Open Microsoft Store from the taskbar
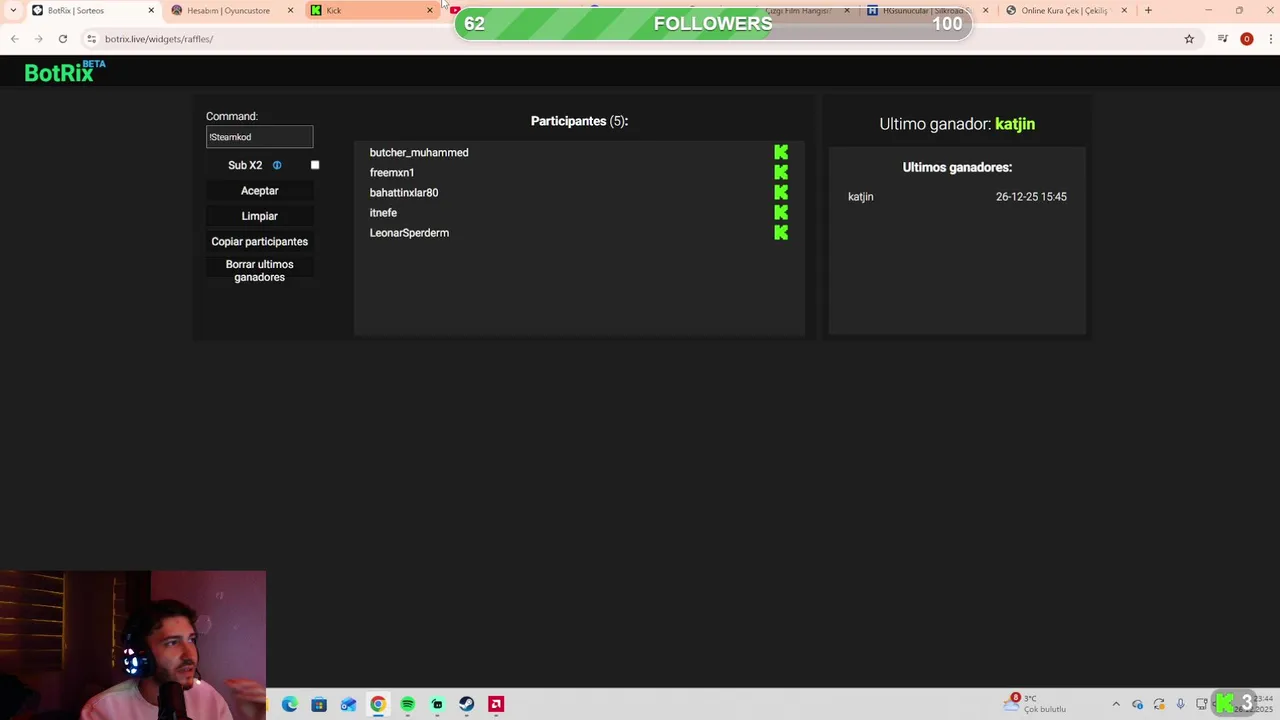 coord(319,704)
